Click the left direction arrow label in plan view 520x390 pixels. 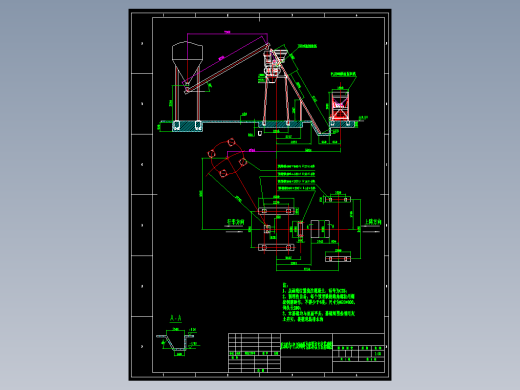[x=236, y=222]
